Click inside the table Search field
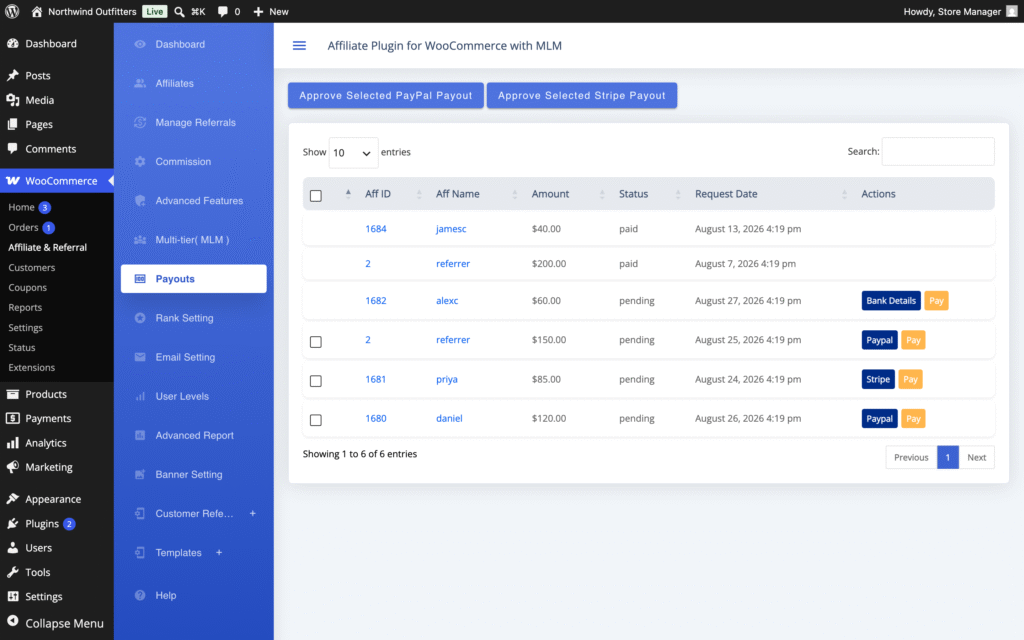The width and height of the screenshot is (1024, 640). point(938,152)
